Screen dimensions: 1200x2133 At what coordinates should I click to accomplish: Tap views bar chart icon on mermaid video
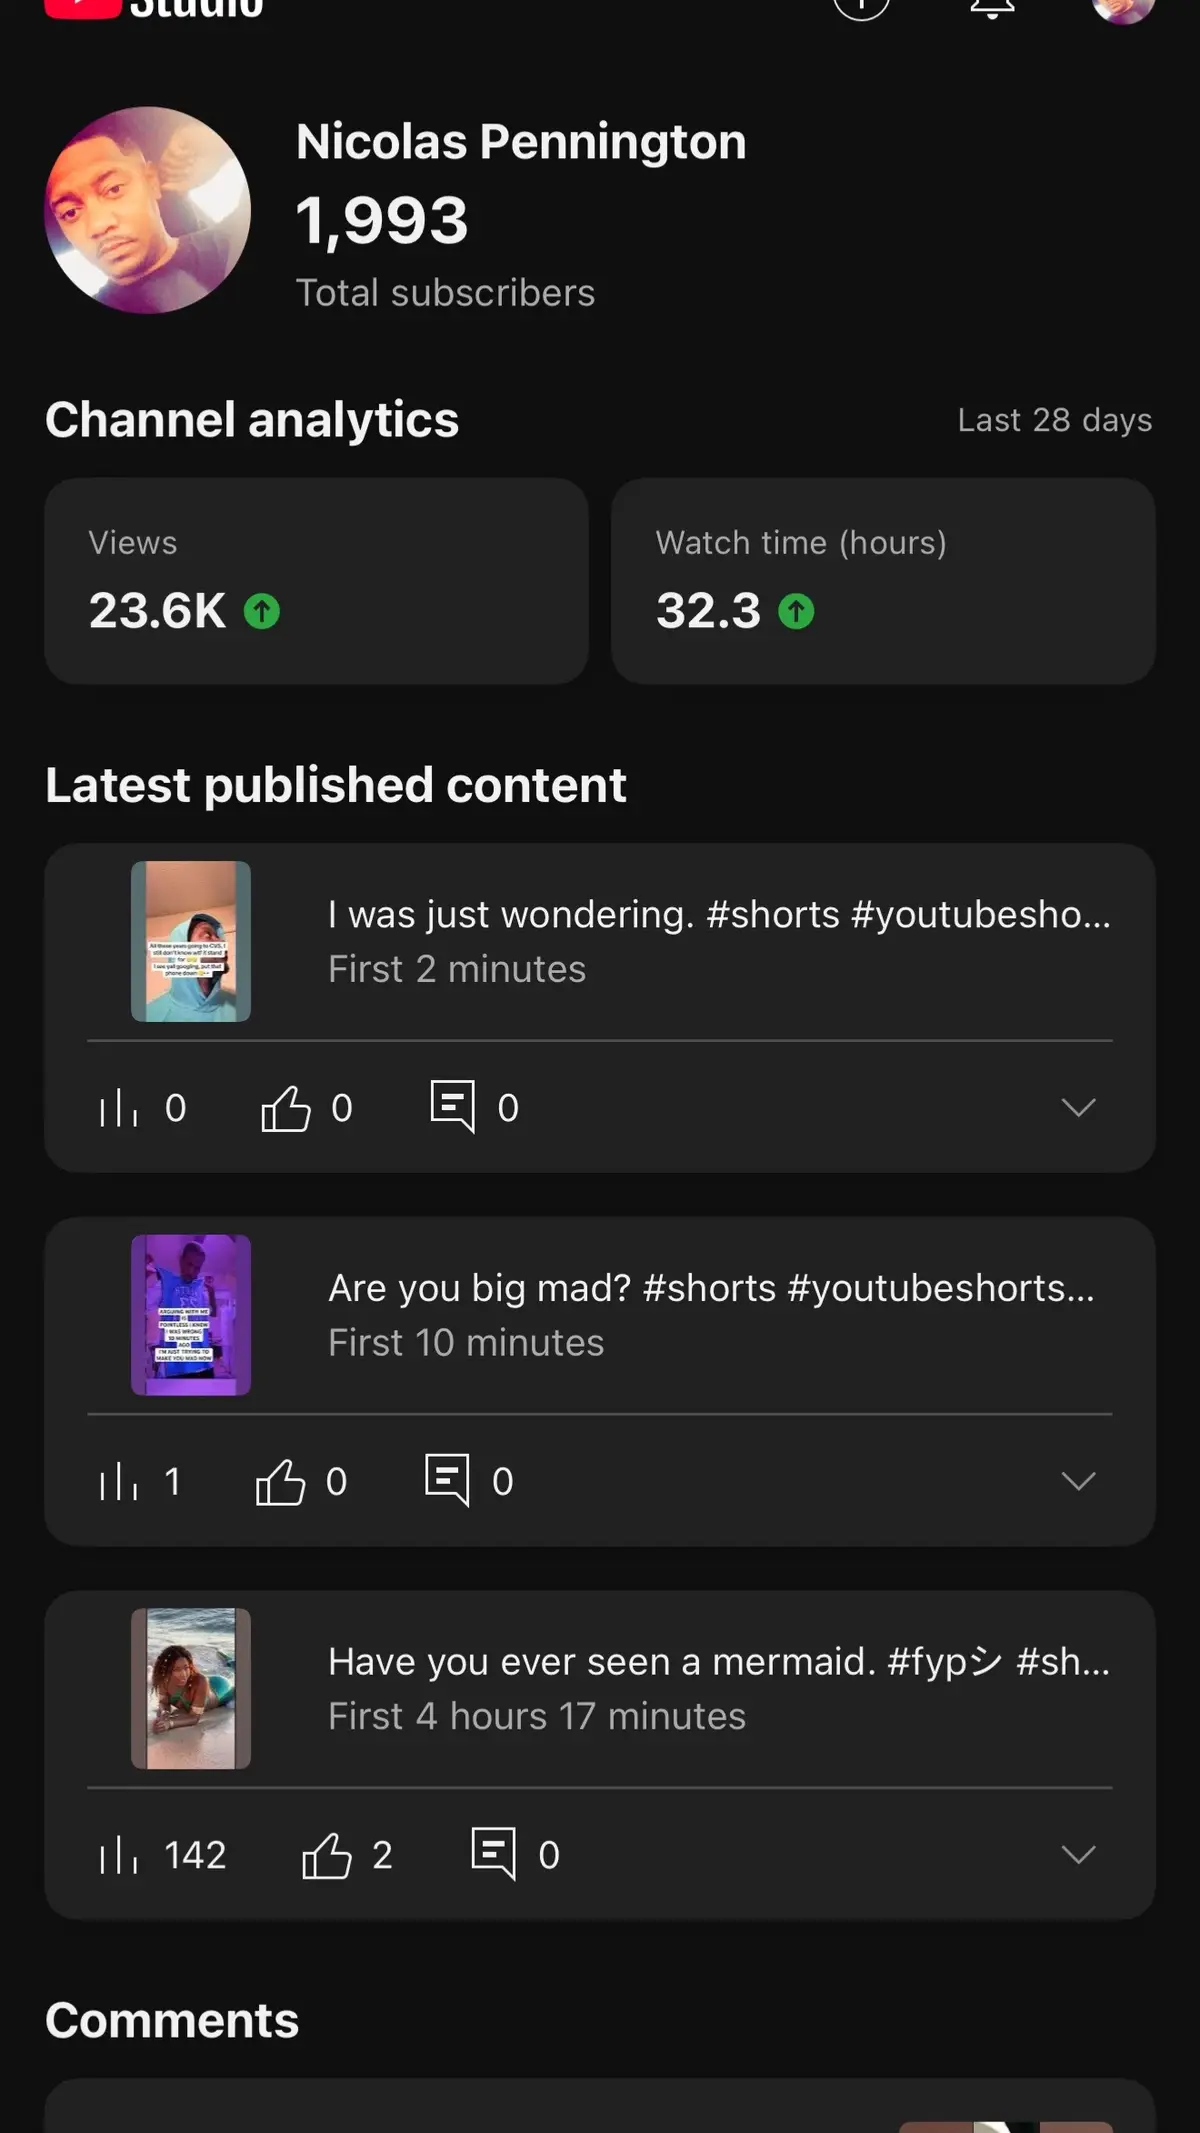118,1855
